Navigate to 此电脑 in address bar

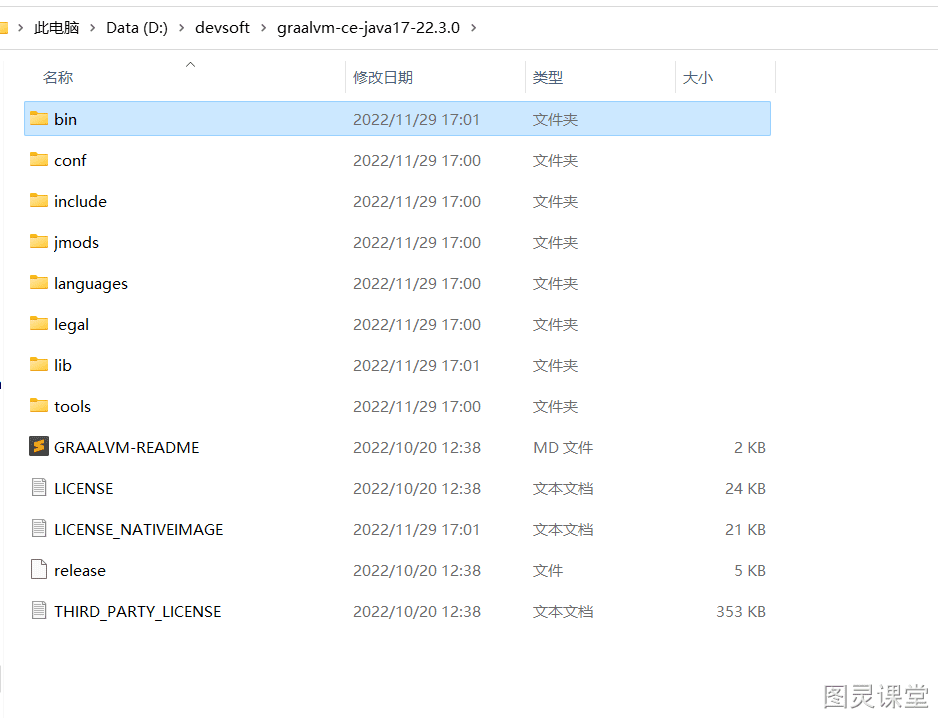tap(56, 28)
